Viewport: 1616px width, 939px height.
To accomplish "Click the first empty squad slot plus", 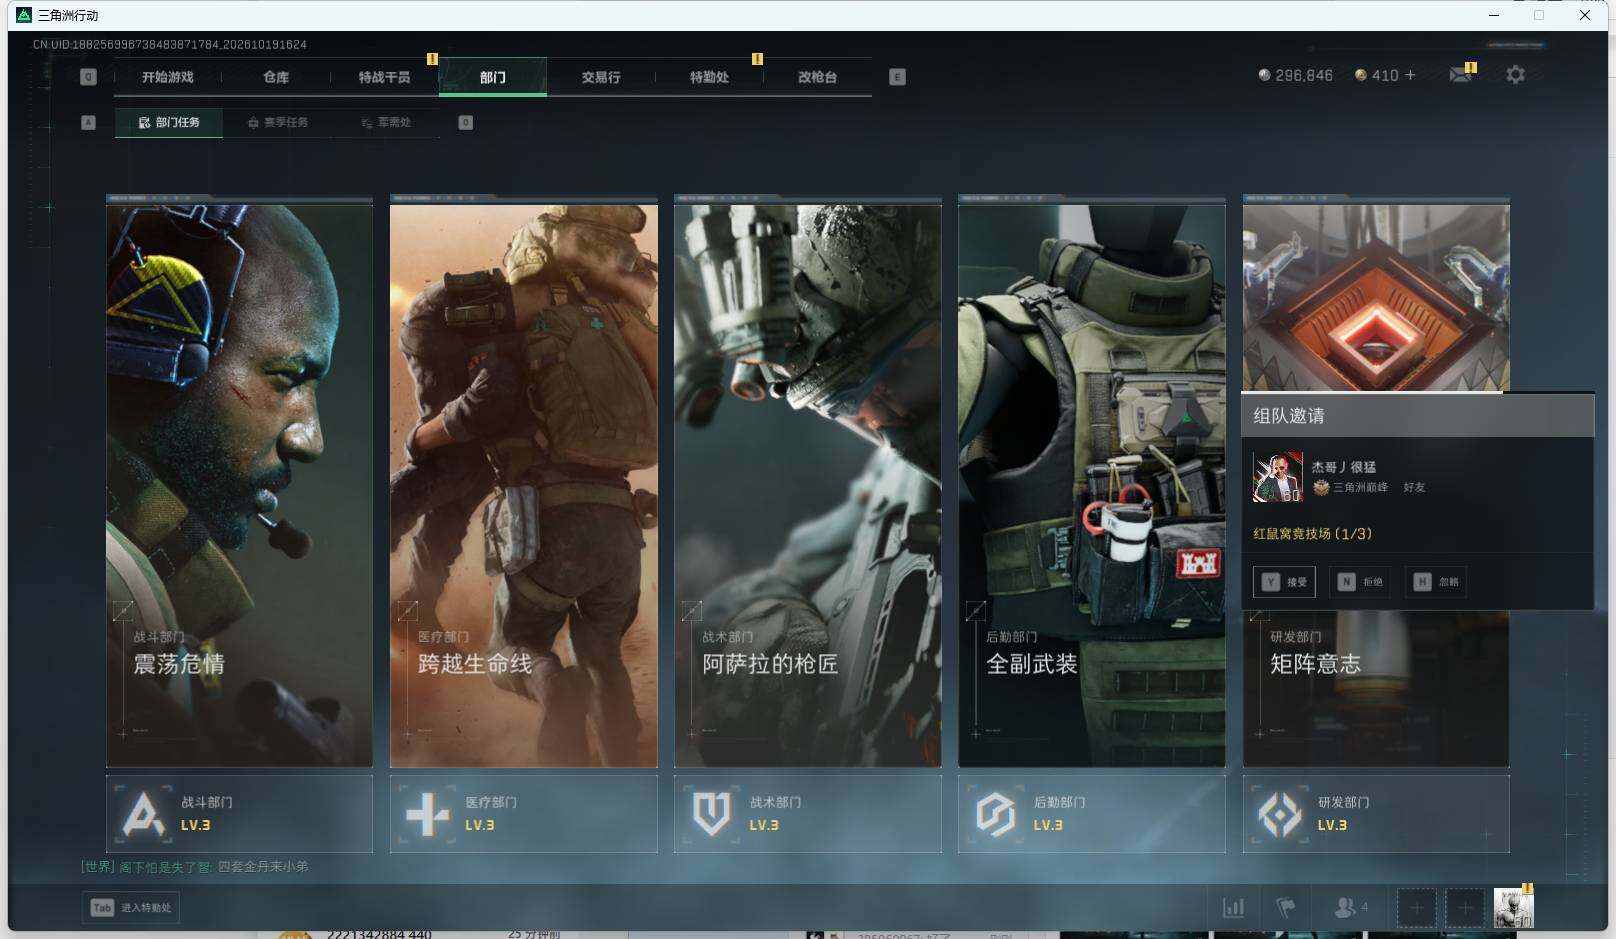I will pos(1416,908).
